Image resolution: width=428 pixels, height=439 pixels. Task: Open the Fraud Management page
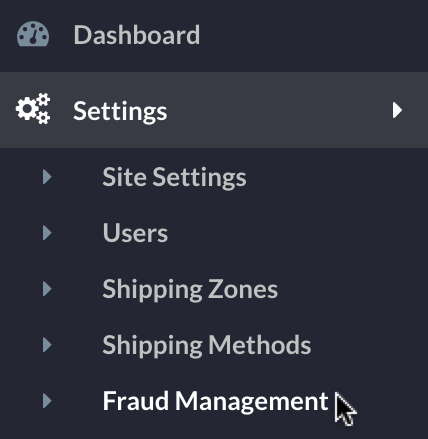click(x=215, y=401)
